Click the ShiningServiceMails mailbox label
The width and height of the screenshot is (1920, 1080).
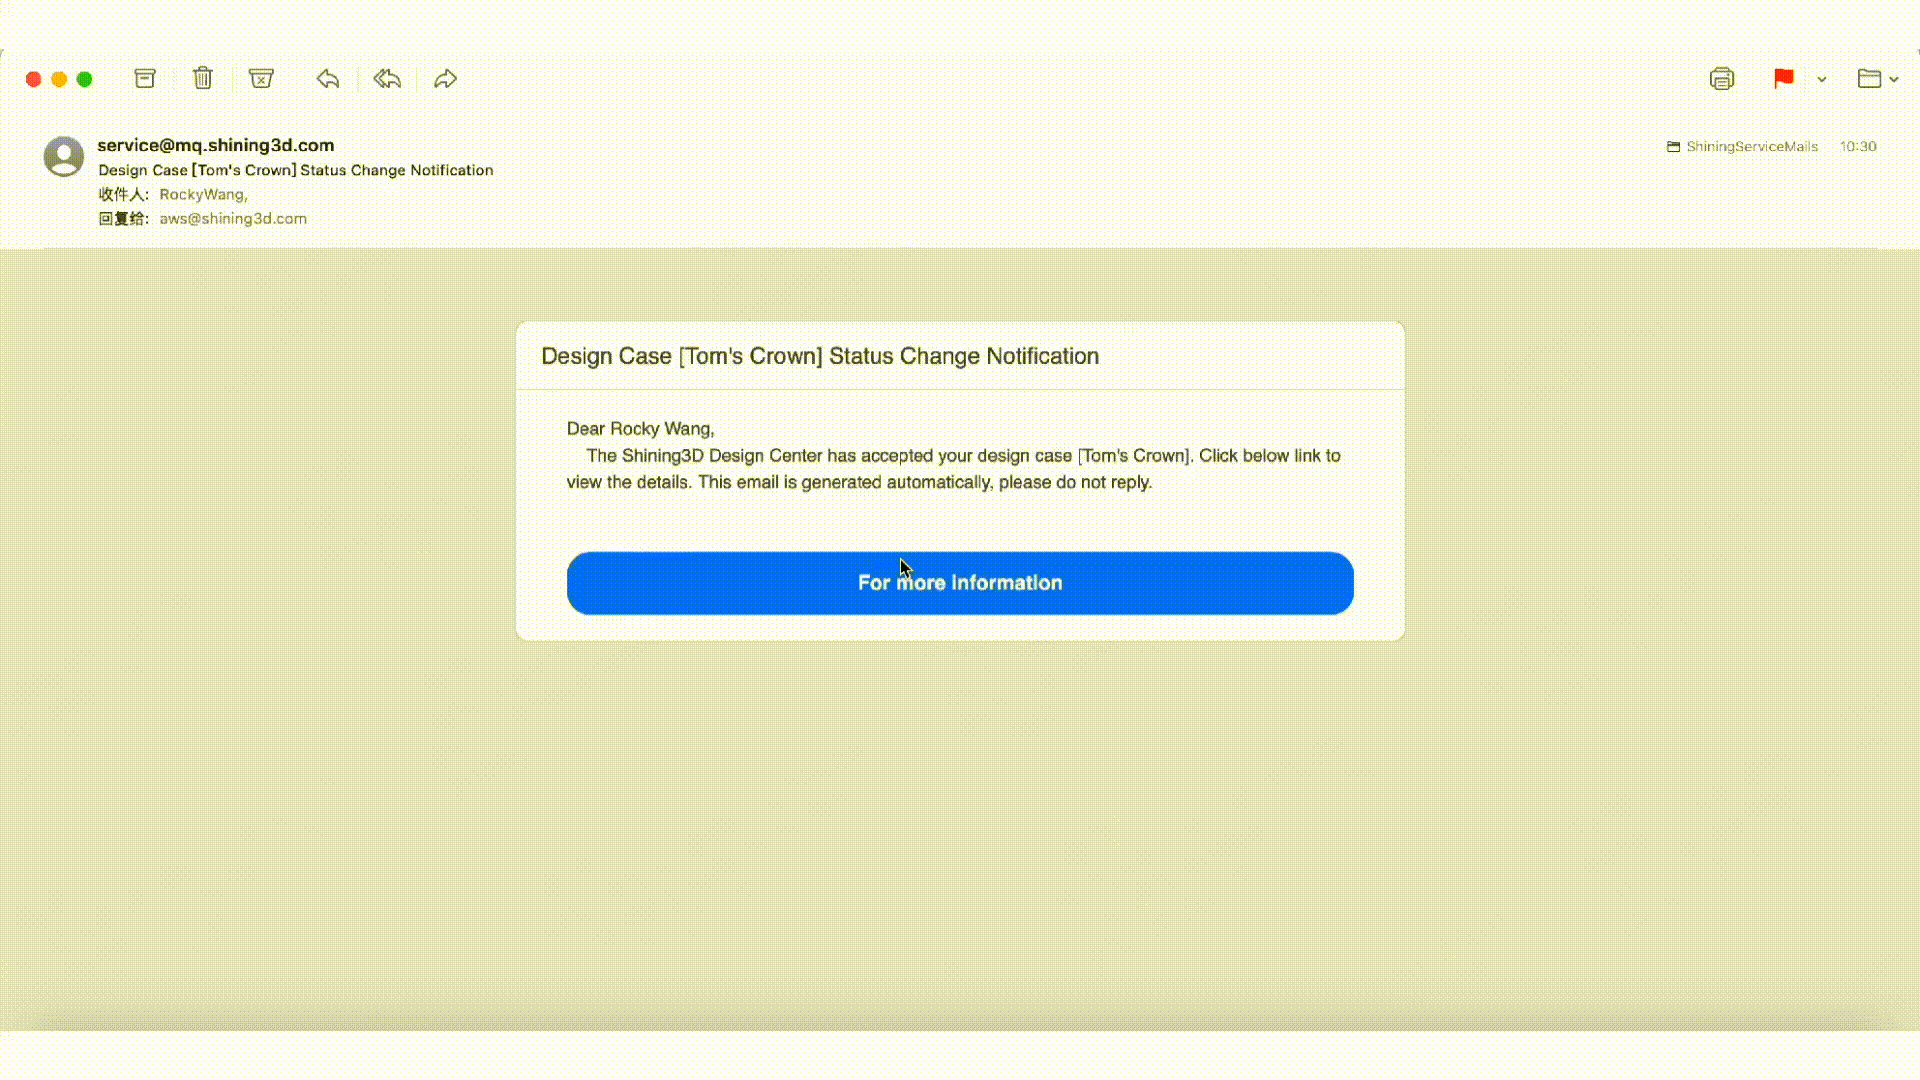pos(1752,146)
